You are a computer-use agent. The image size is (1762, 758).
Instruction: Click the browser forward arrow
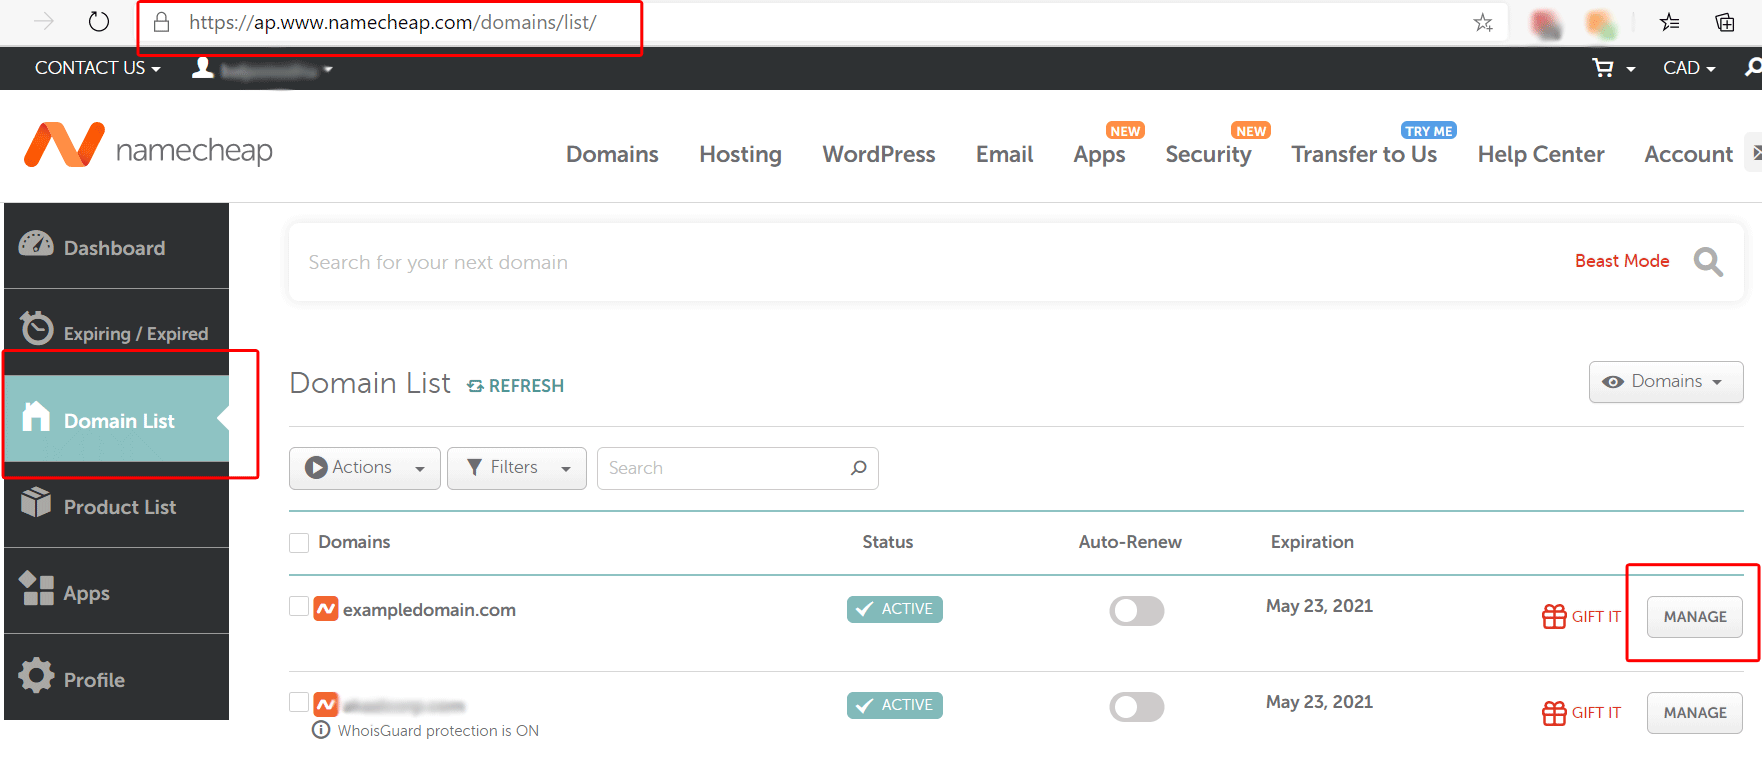pyautogui.click(x=43, y=21)
